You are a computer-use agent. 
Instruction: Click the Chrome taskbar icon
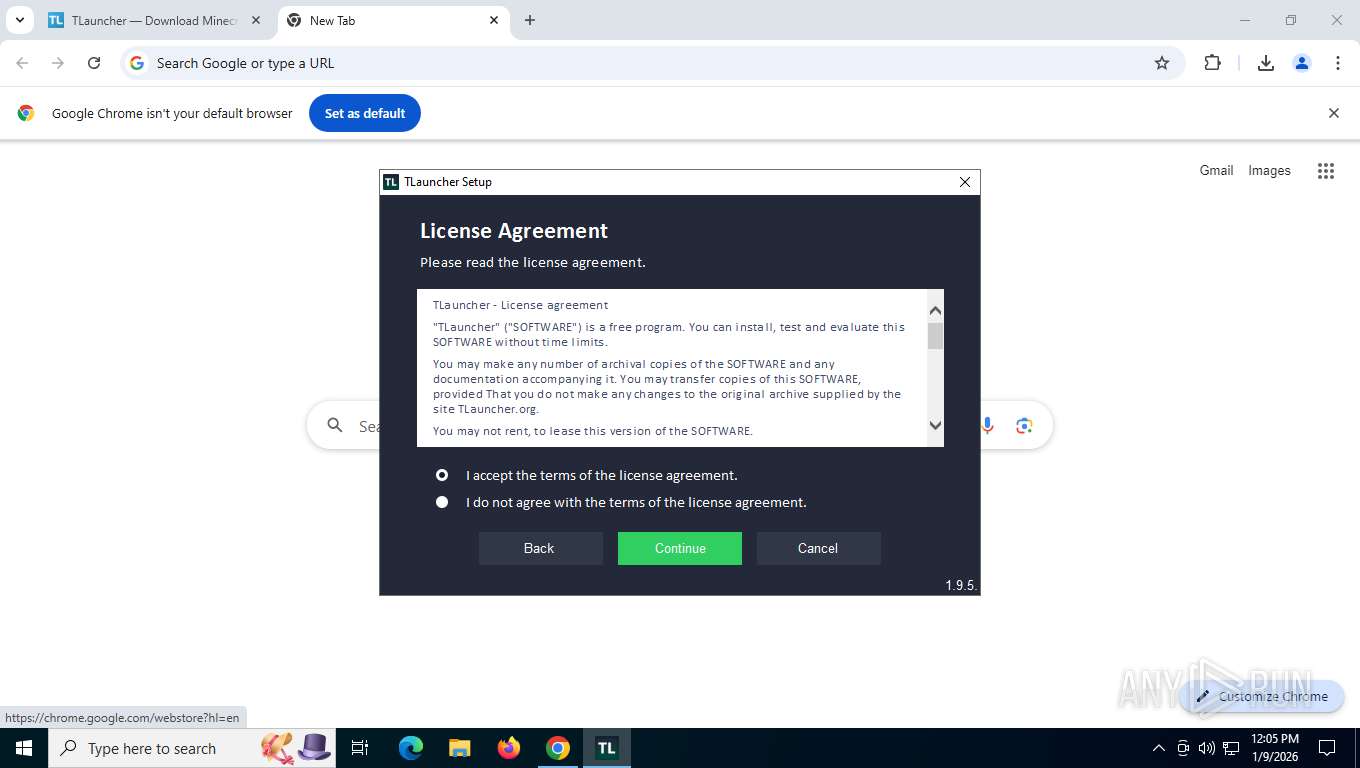click(x=558, y=748)
